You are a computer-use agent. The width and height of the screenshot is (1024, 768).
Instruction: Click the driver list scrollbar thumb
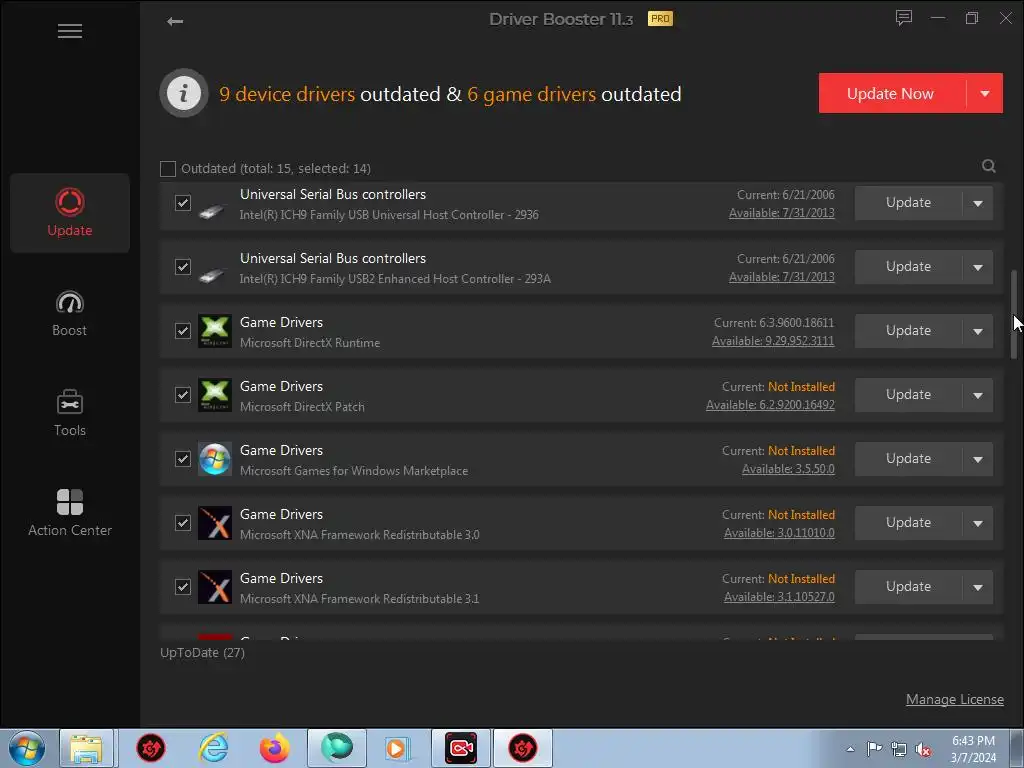(x=1014, y=314)
